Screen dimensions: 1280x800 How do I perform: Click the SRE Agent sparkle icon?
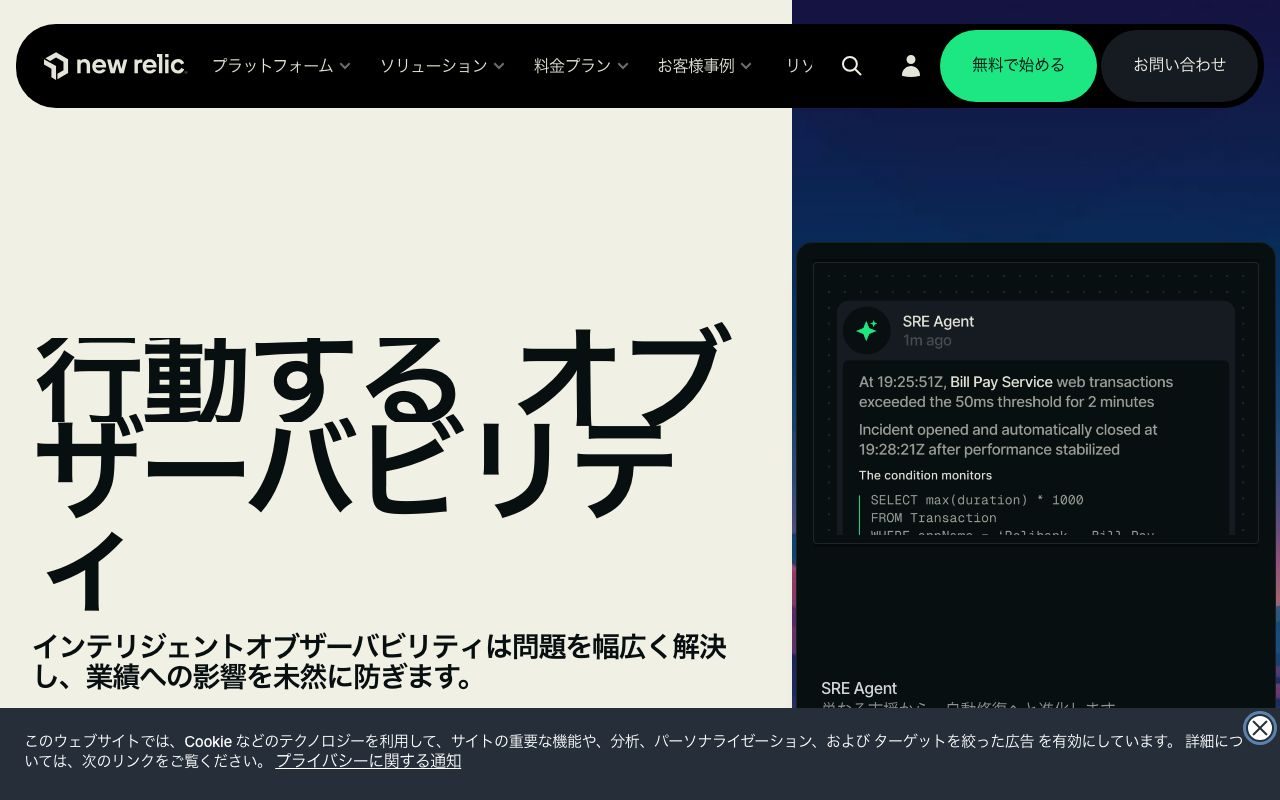point(867,330)
